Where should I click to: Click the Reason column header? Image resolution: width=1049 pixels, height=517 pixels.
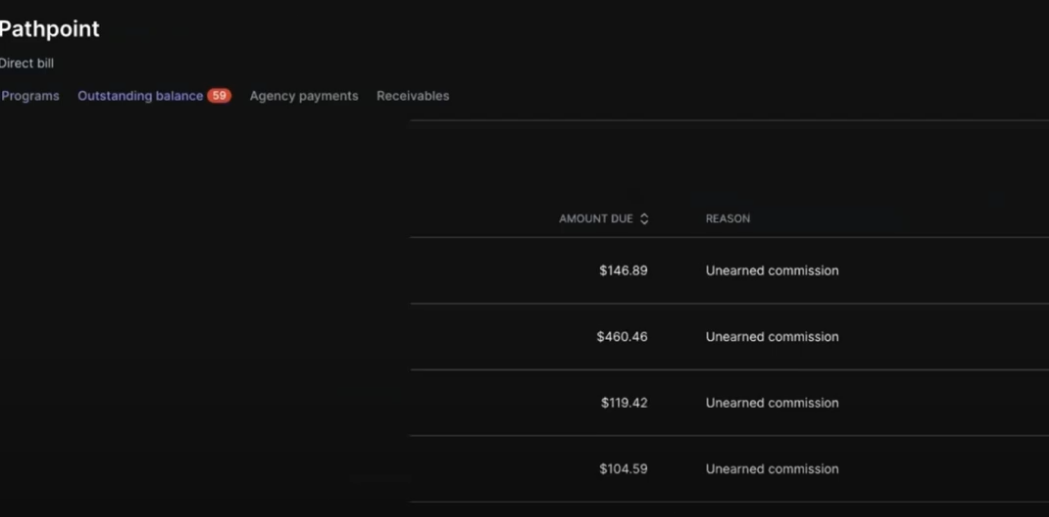coord(727,219)
